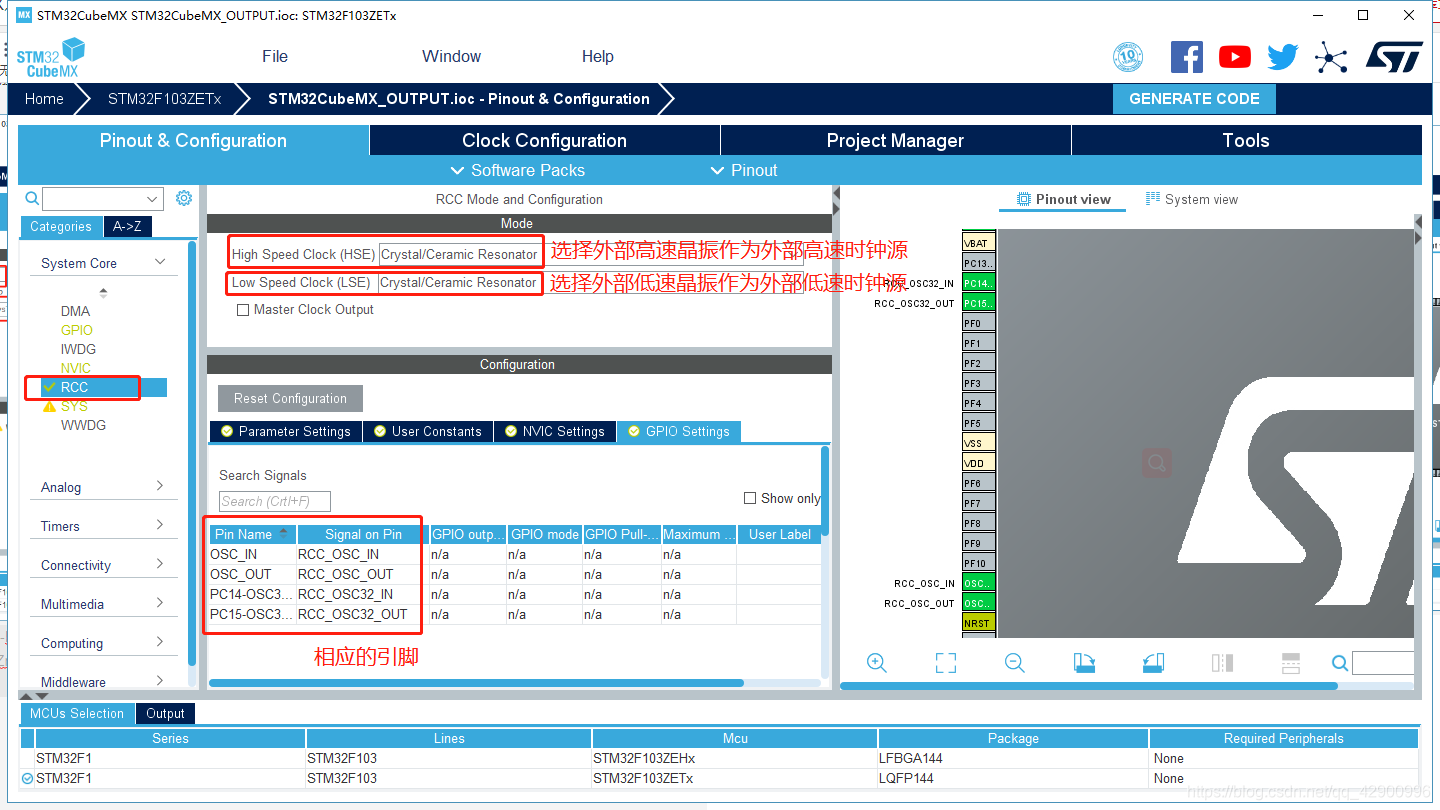Click the GENERATE CODE button
1440x810 pixels.
[x=1194, y=98]
